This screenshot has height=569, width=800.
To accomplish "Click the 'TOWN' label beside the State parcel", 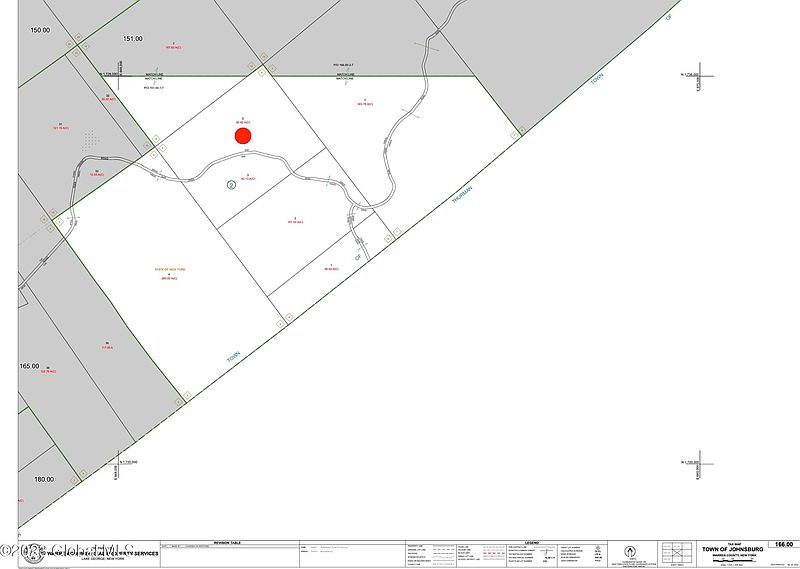I will [234, 356].
